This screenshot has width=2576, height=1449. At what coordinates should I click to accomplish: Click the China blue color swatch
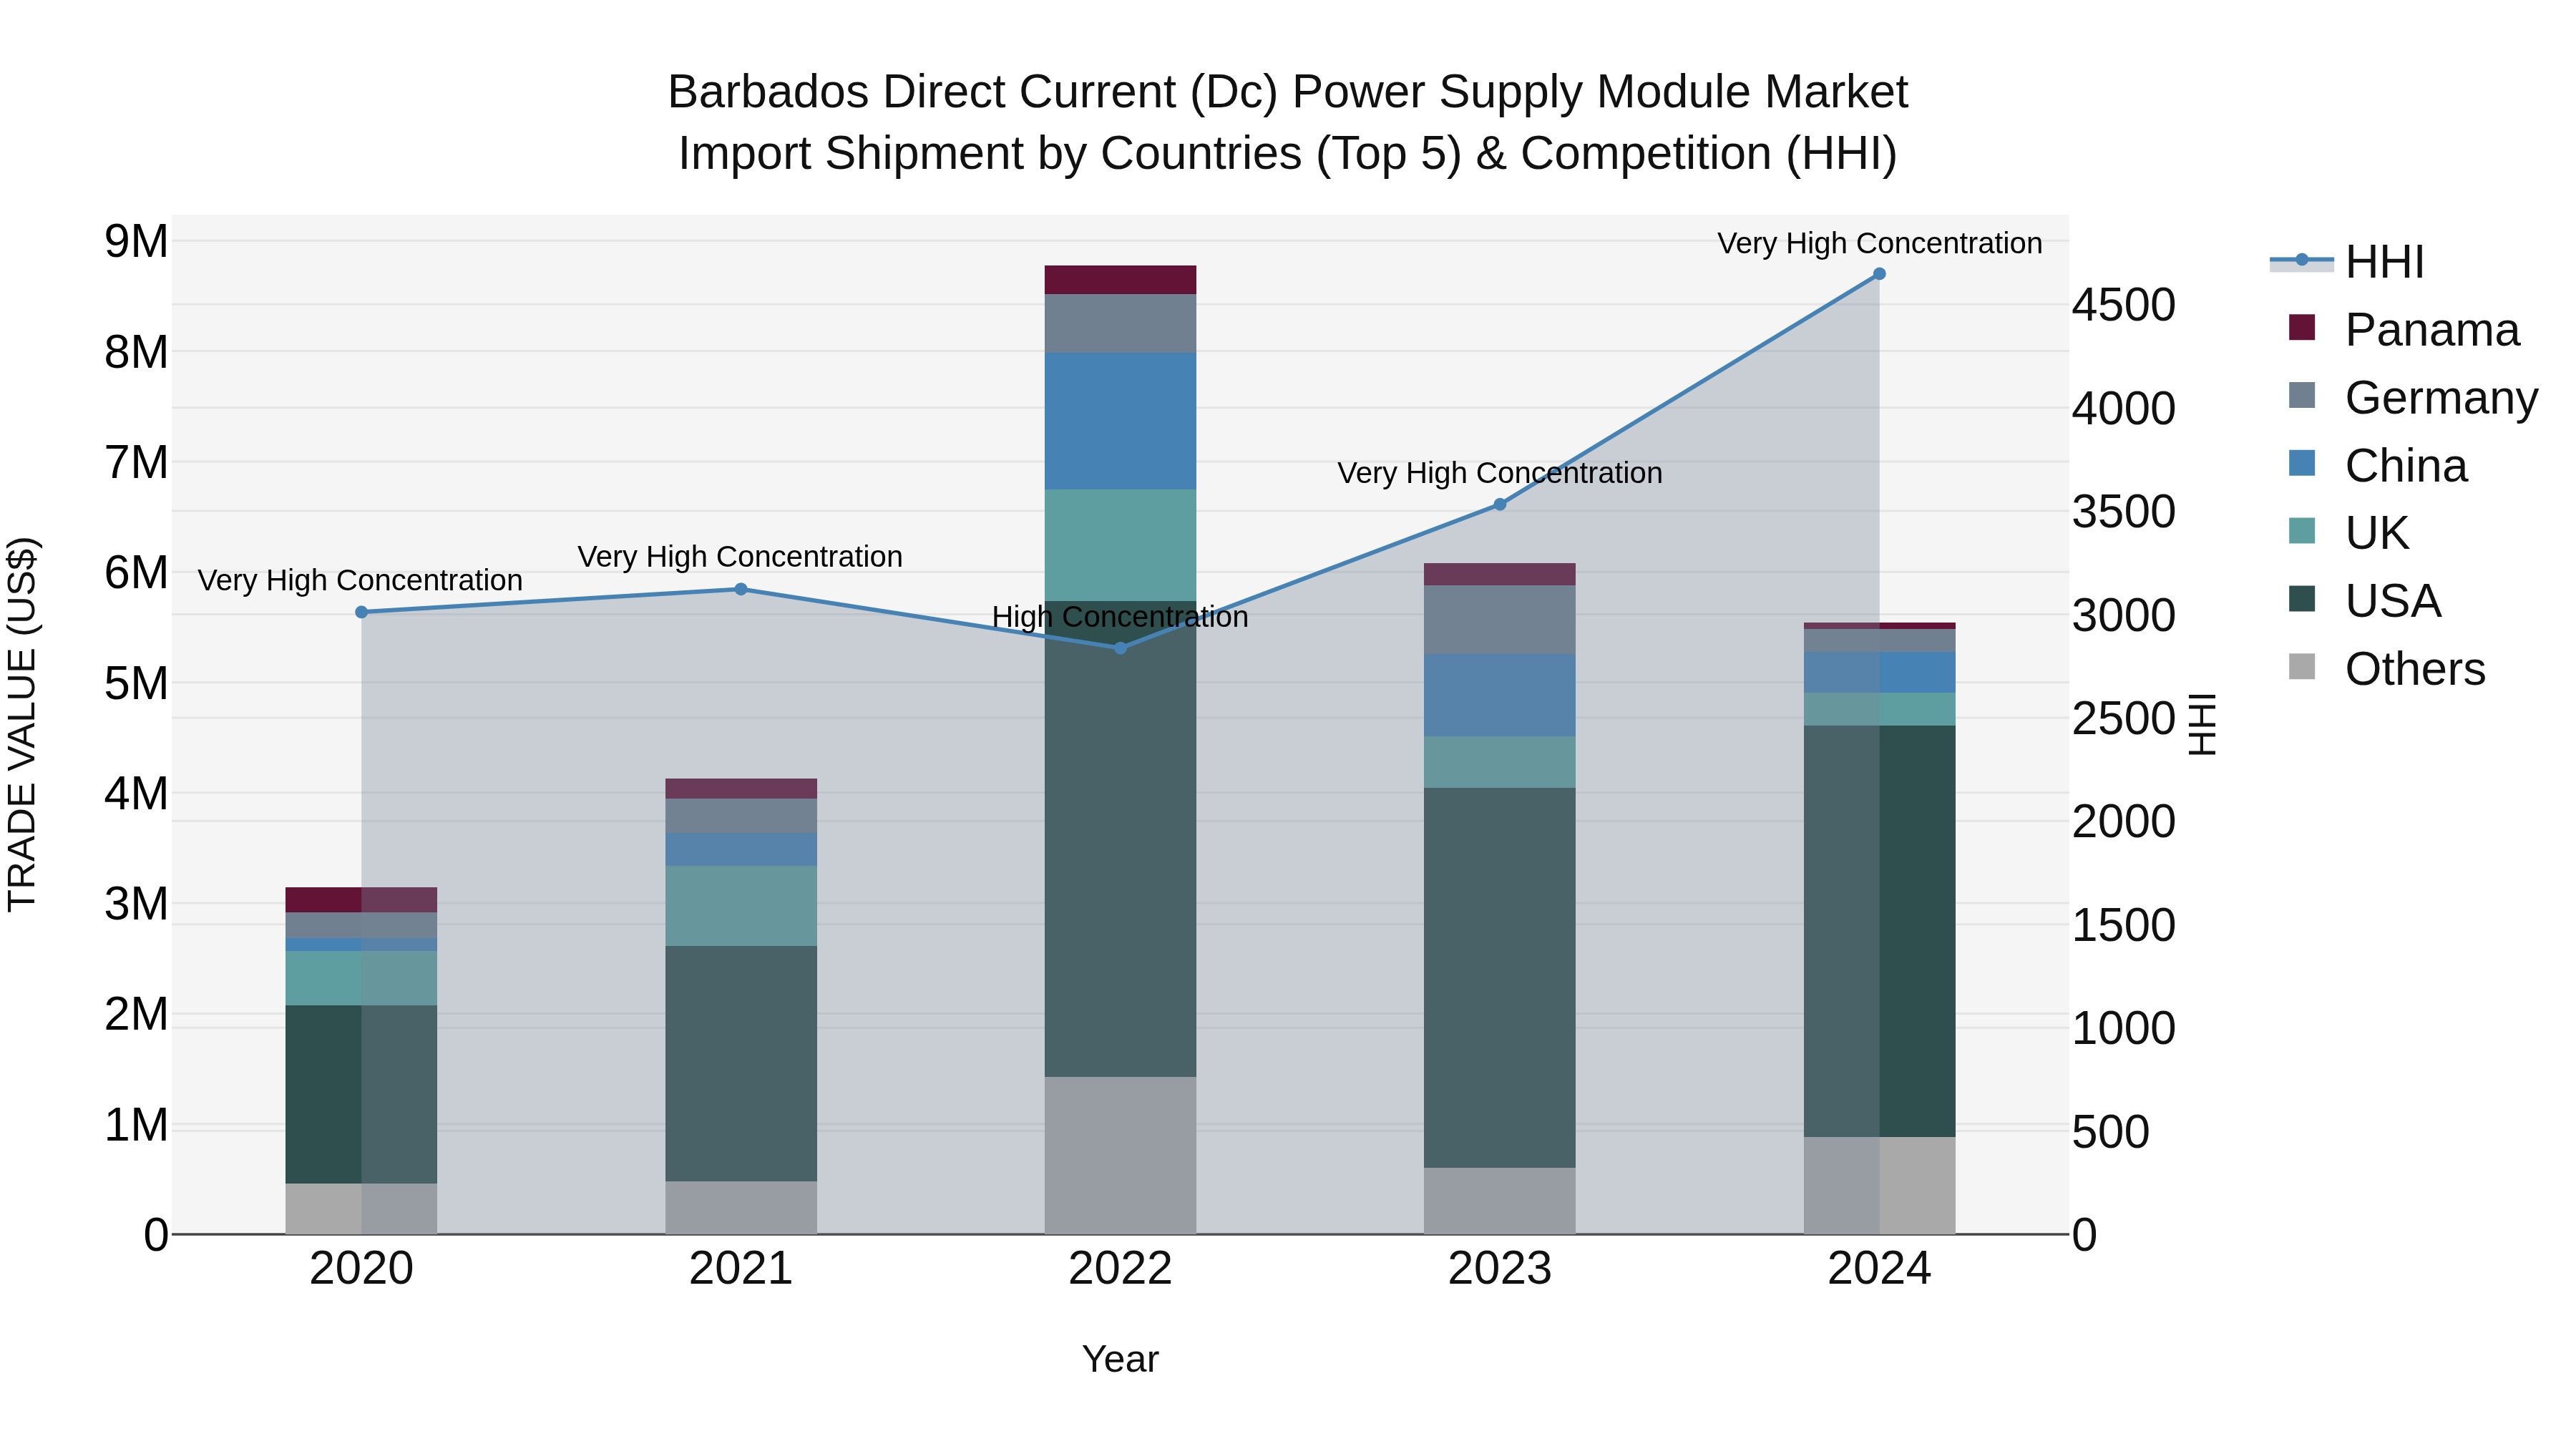tap(2301, 463)
